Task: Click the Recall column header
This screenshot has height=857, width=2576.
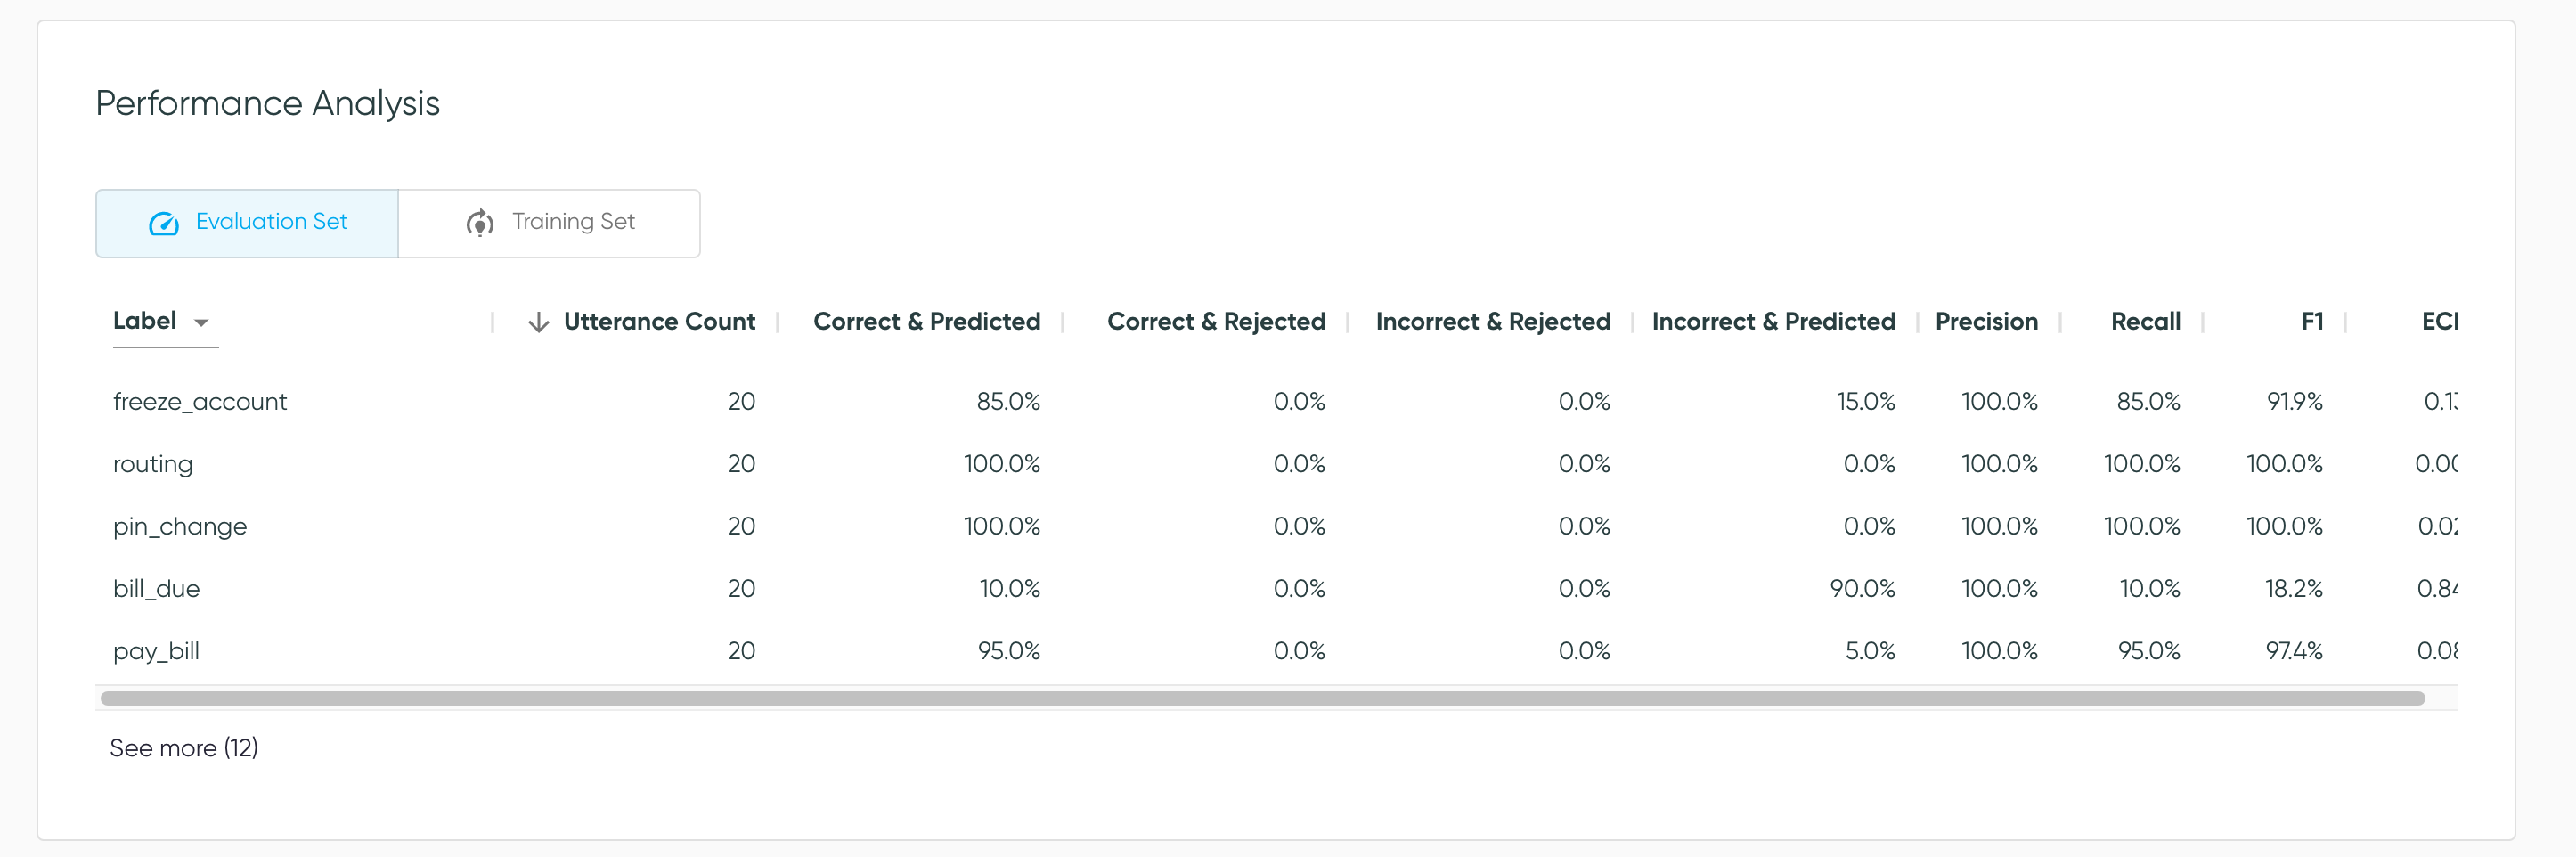Action: 2145,321
